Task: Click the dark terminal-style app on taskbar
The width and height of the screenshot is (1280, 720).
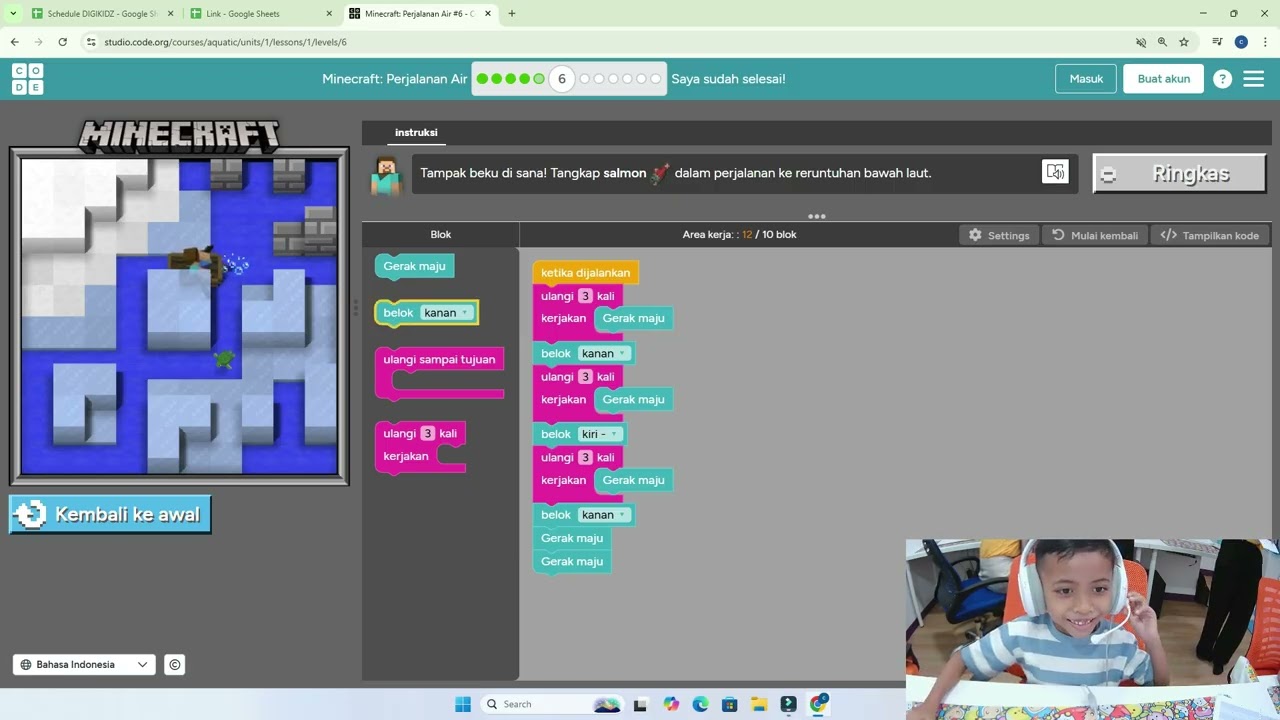Action: coord(788,704)
